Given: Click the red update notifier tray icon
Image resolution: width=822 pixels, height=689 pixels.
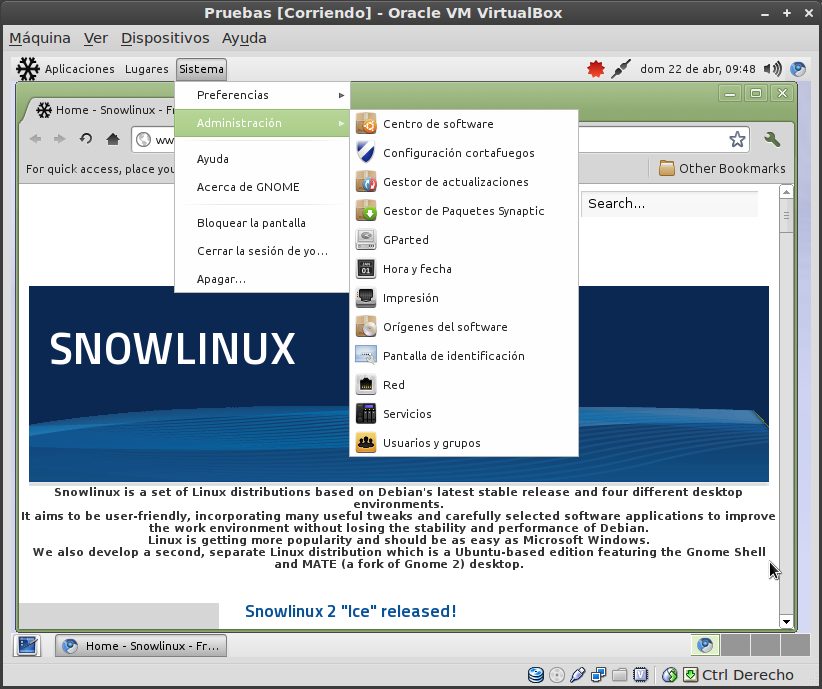Looking at the screenshot, I should (596, 69).
